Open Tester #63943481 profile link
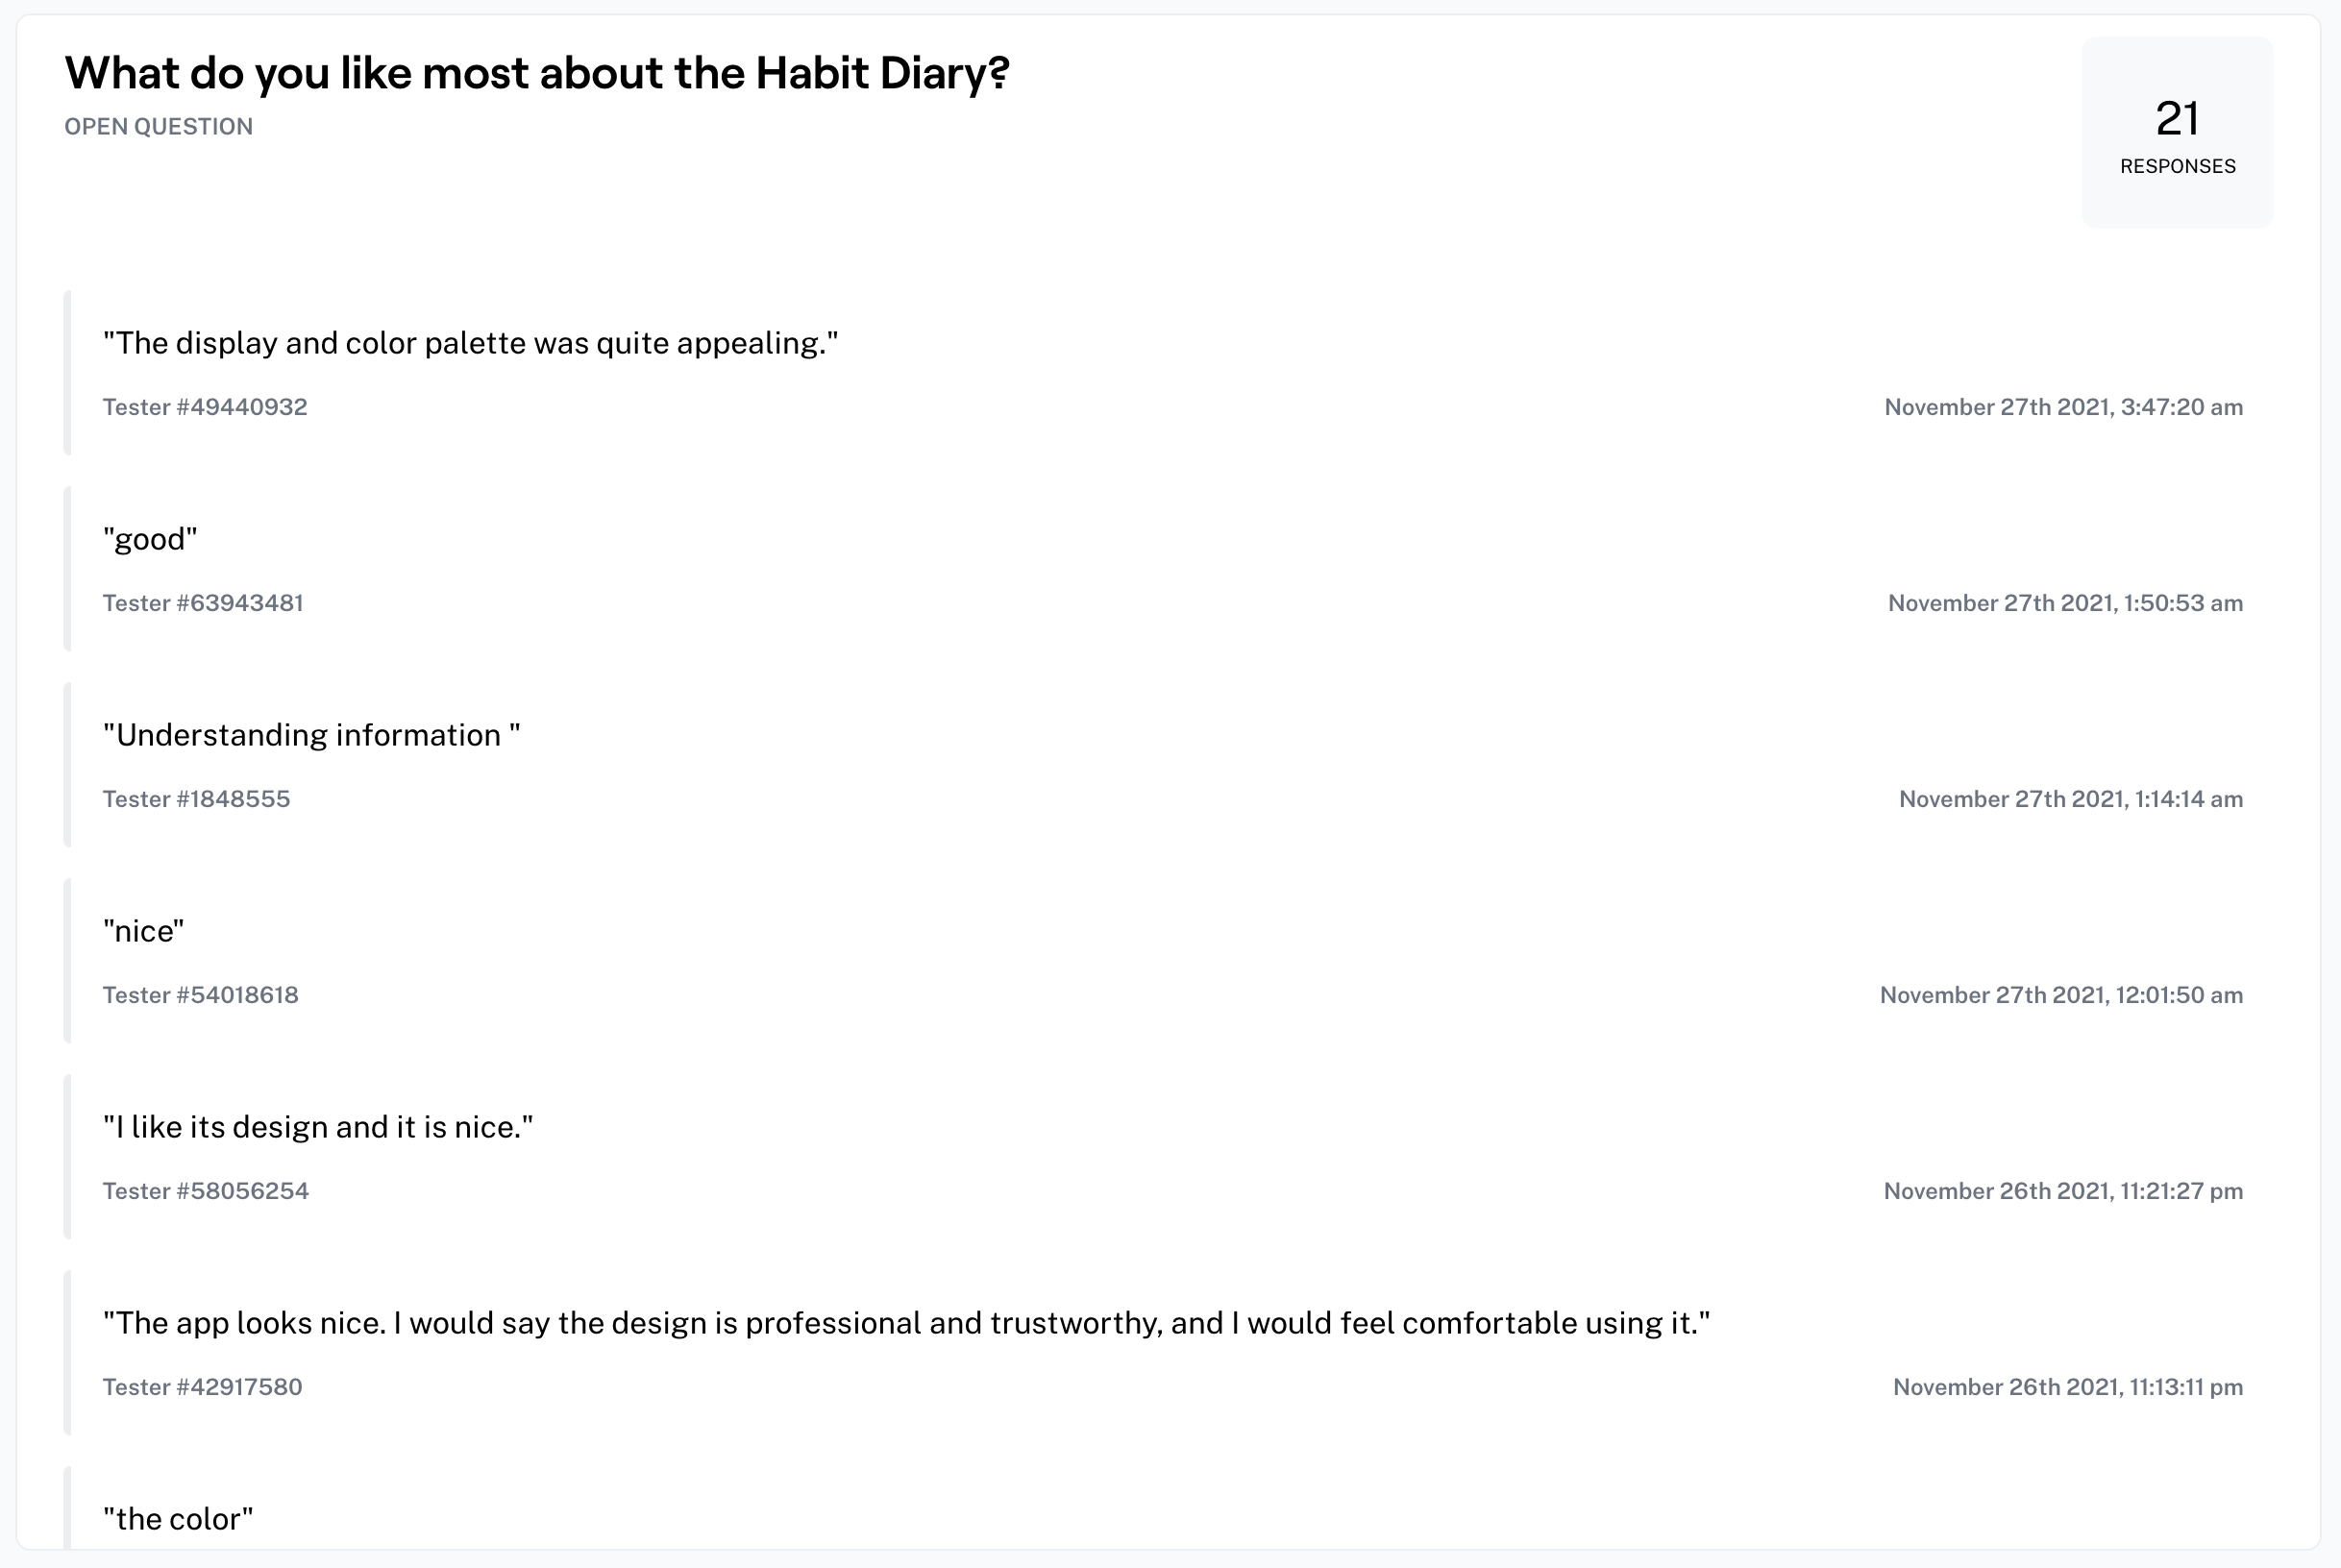 point(203,603)
